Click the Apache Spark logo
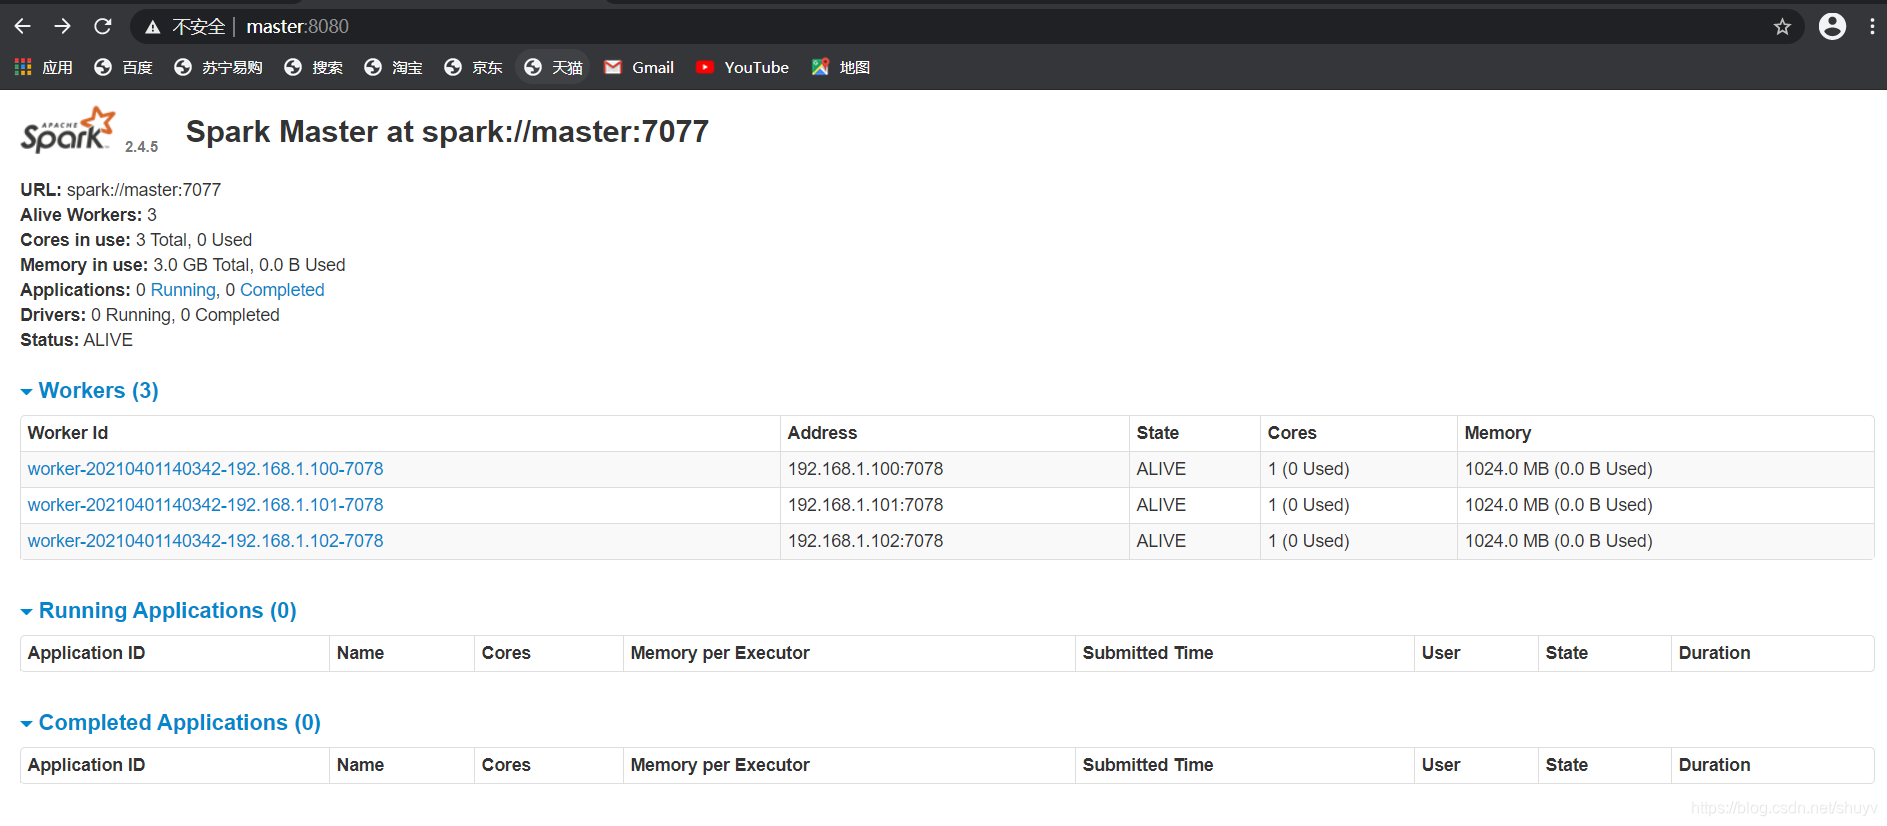The height and width of the screenshot is (826, 1887). pos(68,130)
